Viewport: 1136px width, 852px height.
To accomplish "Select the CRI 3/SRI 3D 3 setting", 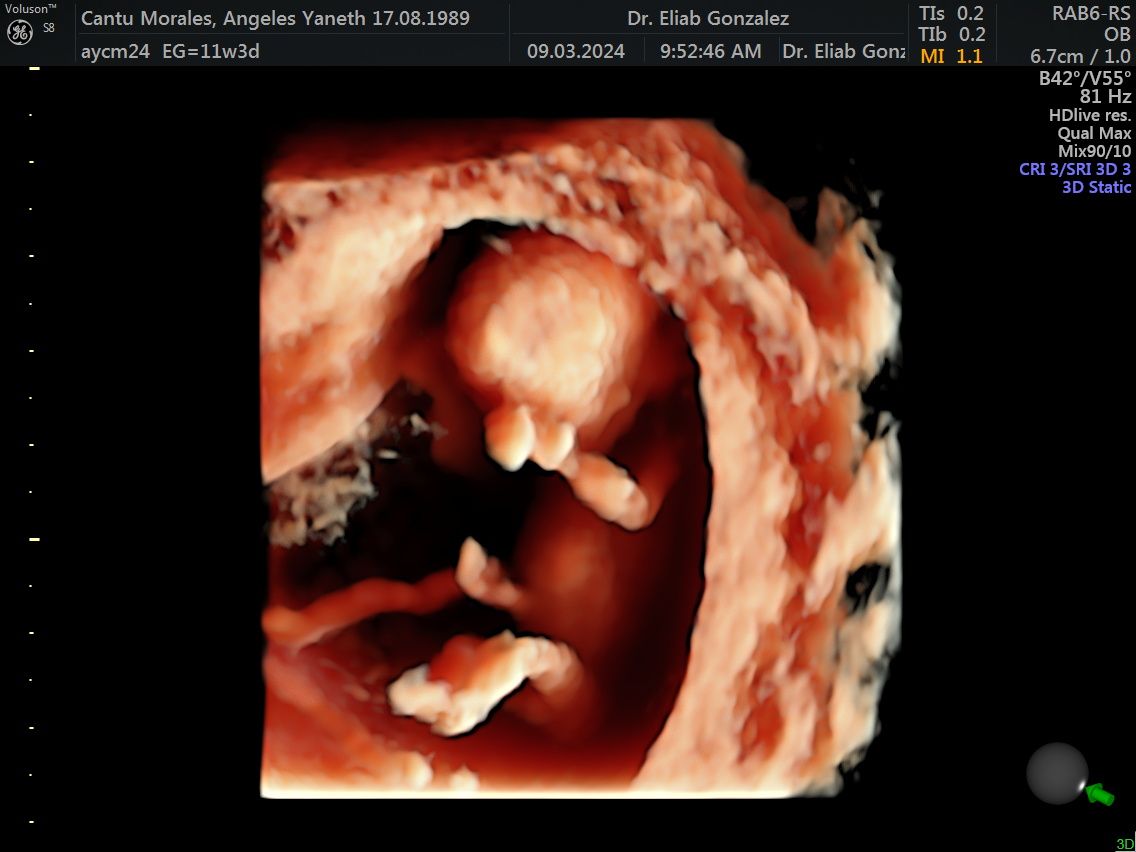I will coord(1075,169).
